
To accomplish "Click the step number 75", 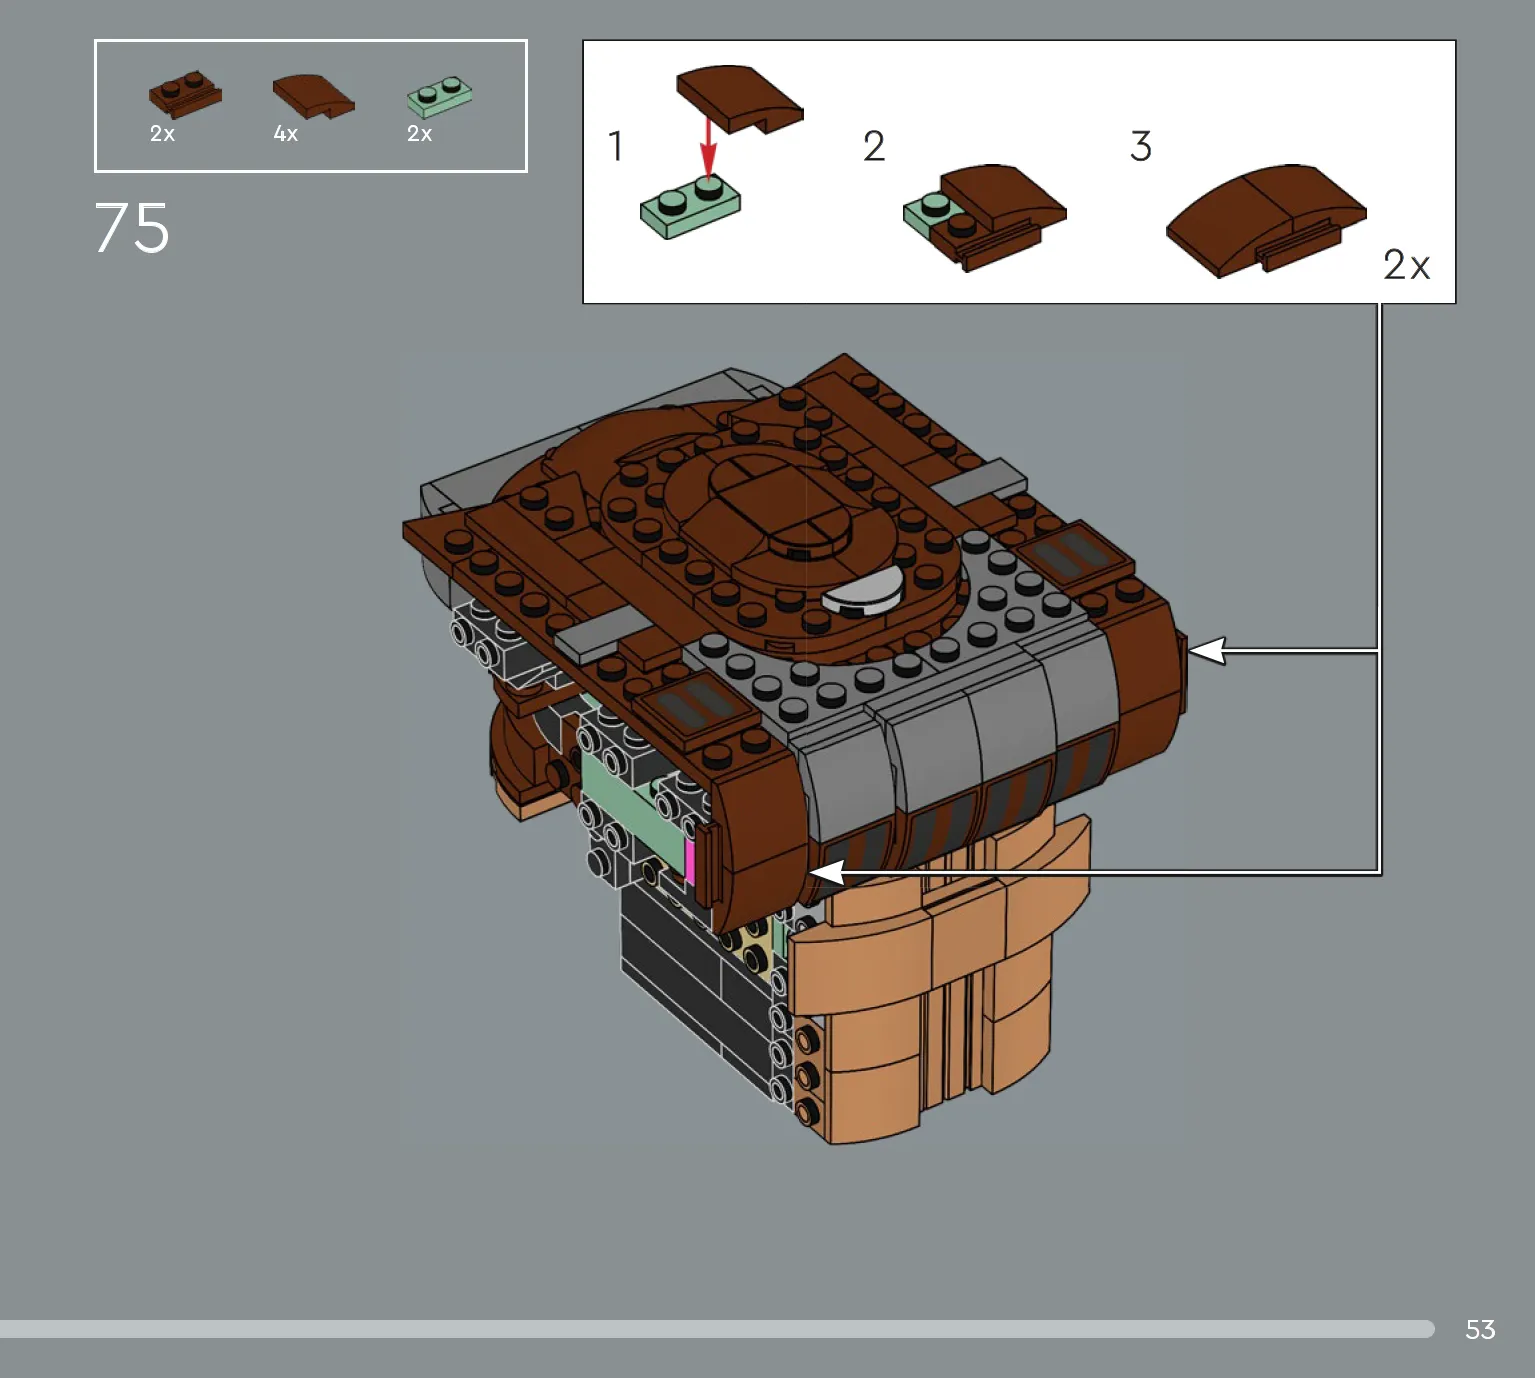I will click(x=132, y=228).
